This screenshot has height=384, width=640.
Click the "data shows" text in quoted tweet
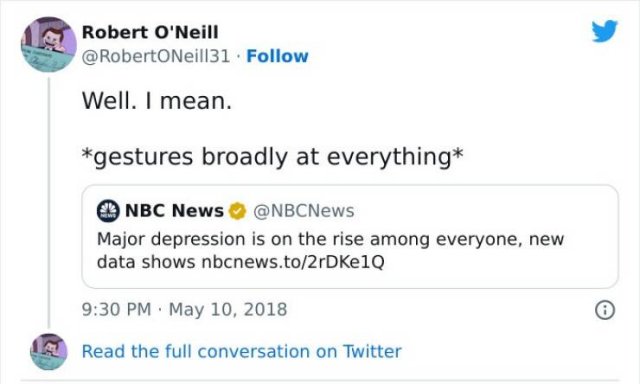coord(146,262)
